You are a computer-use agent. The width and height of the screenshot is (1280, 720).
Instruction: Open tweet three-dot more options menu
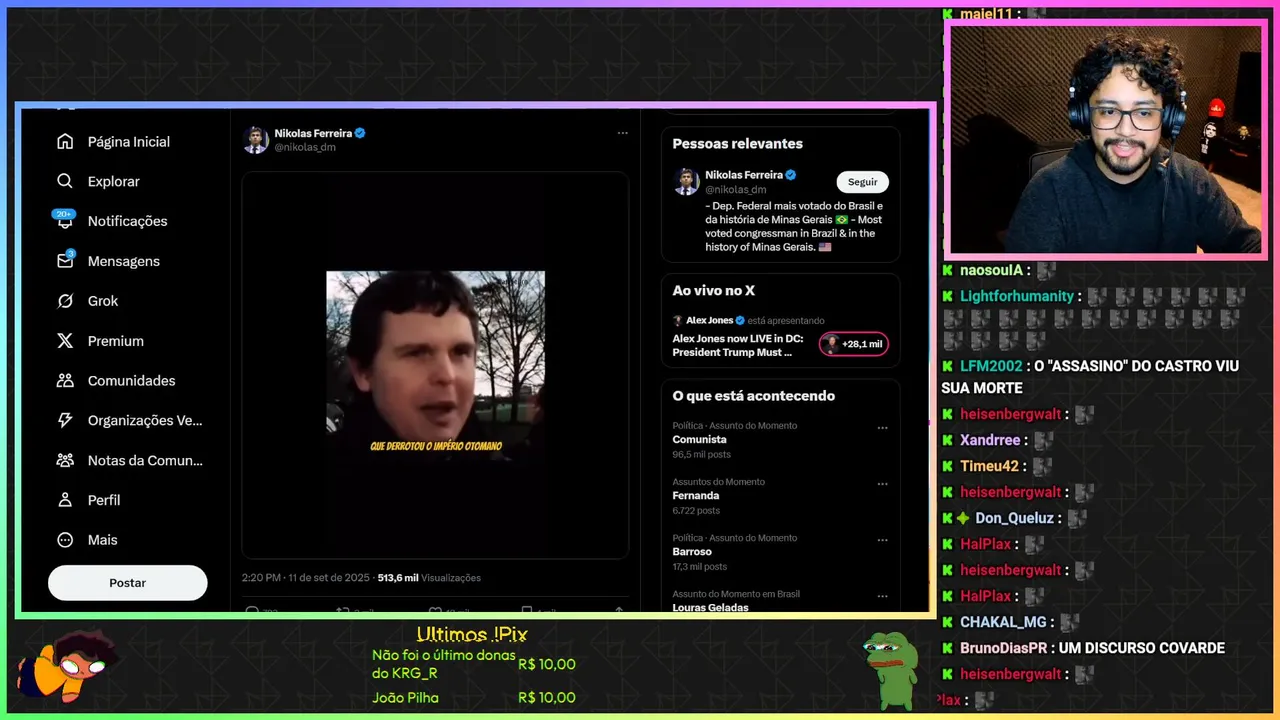pyautogui.click(x=622, y=133)
